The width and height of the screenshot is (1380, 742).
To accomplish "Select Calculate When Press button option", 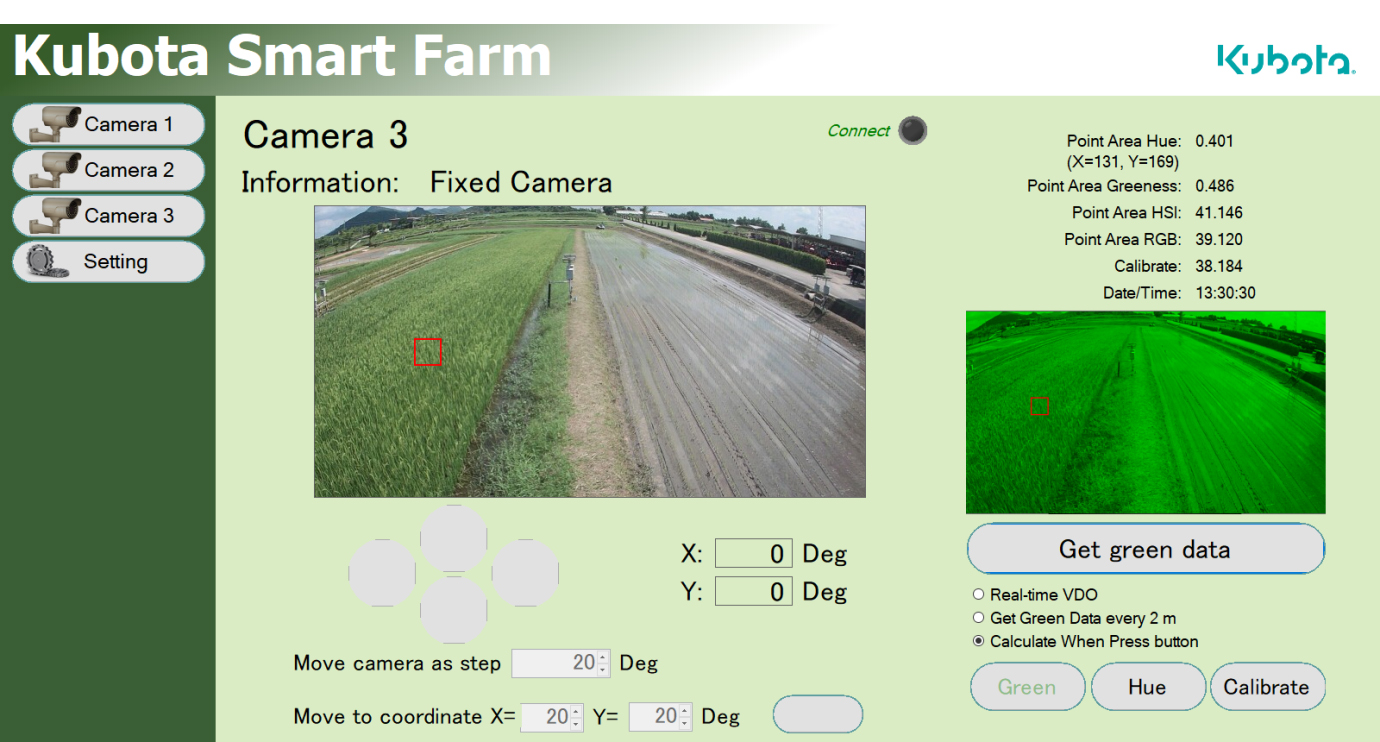I will pyautogui.click(x=1085, y=642).
